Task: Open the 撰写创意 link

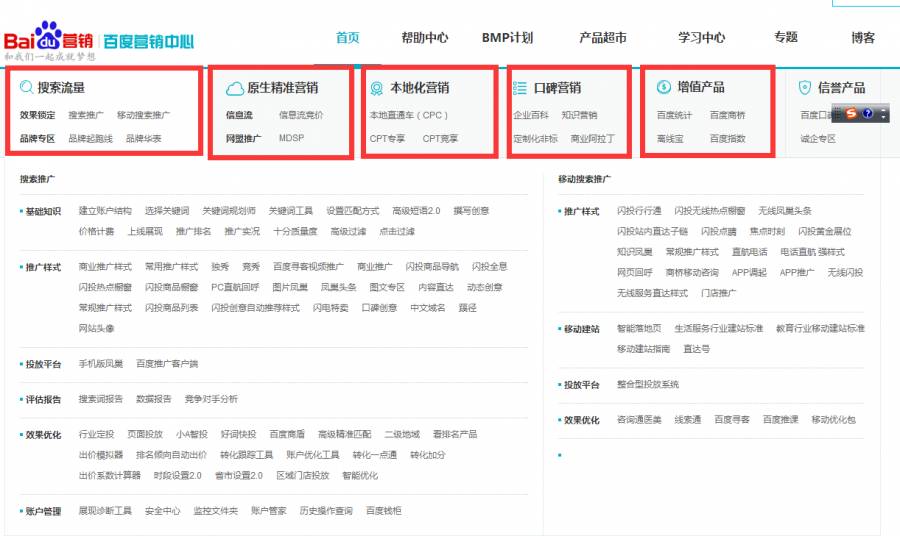Action: click(x=471, y=211)
